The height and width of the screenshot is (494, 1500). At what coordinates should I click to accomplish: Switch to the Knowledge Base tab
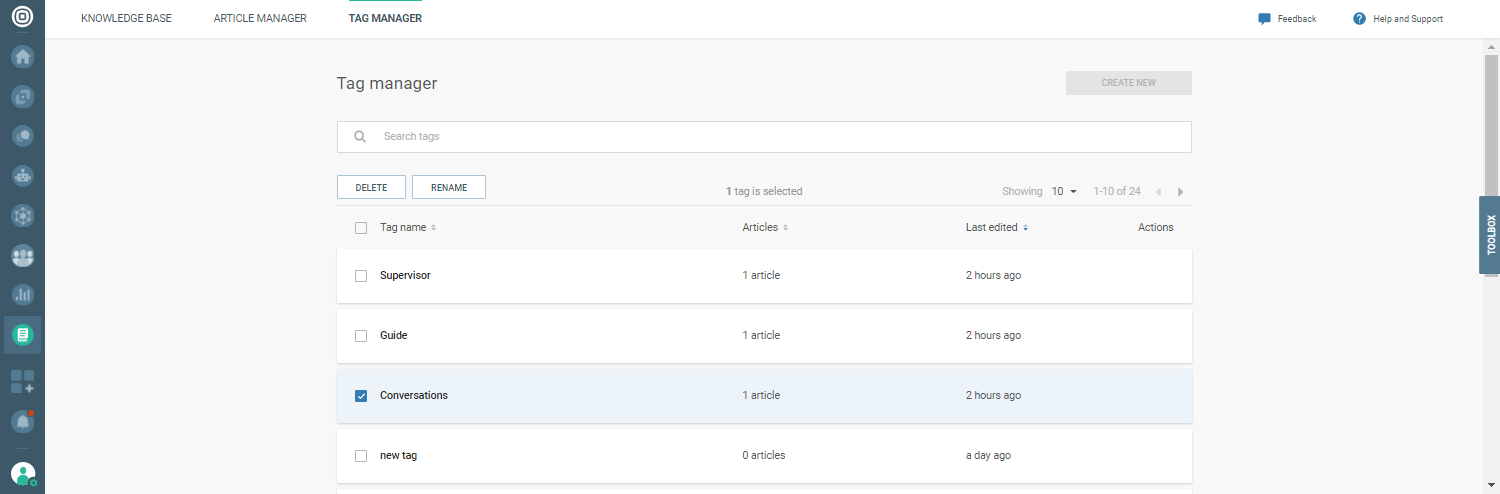click(x=126, y=18)
